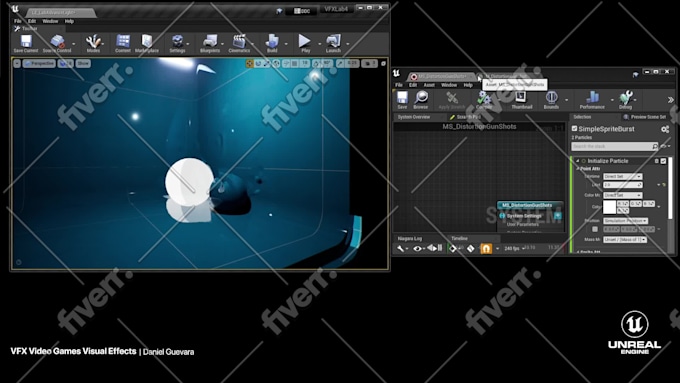Open the Position 'Simulation Position' dropdown
The width and height of the screenshot is (680, 383).
(x=625, y=221)
